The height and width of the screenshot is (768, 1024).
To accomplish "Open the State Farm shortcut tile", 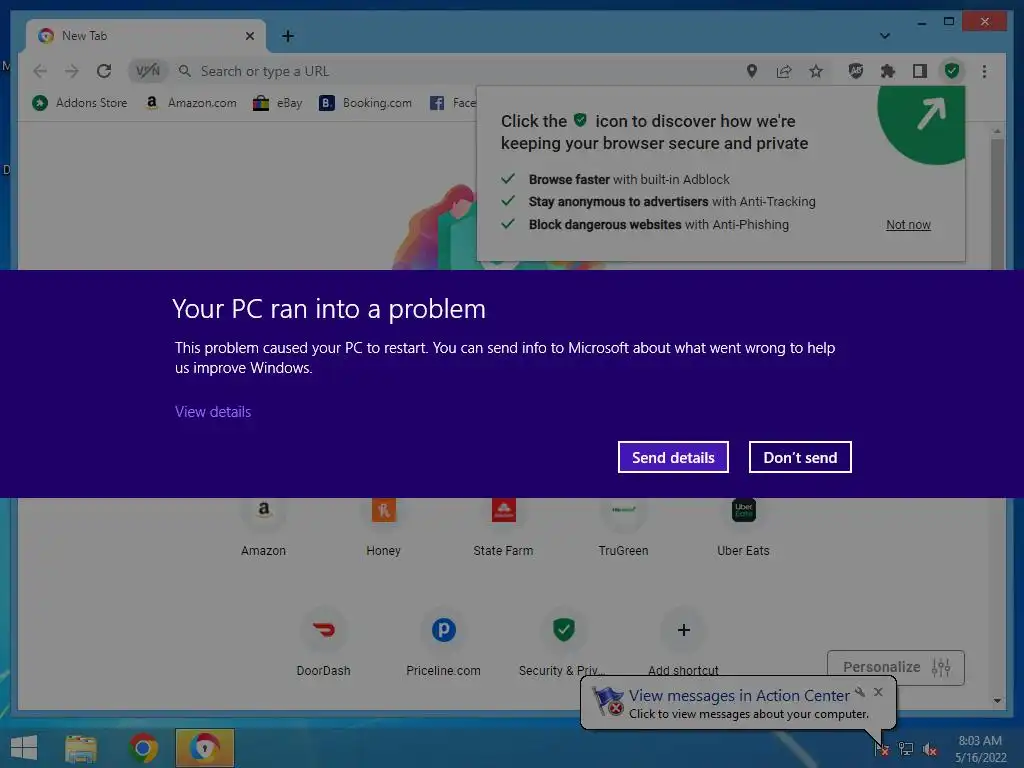I will (x=504, y=527).
